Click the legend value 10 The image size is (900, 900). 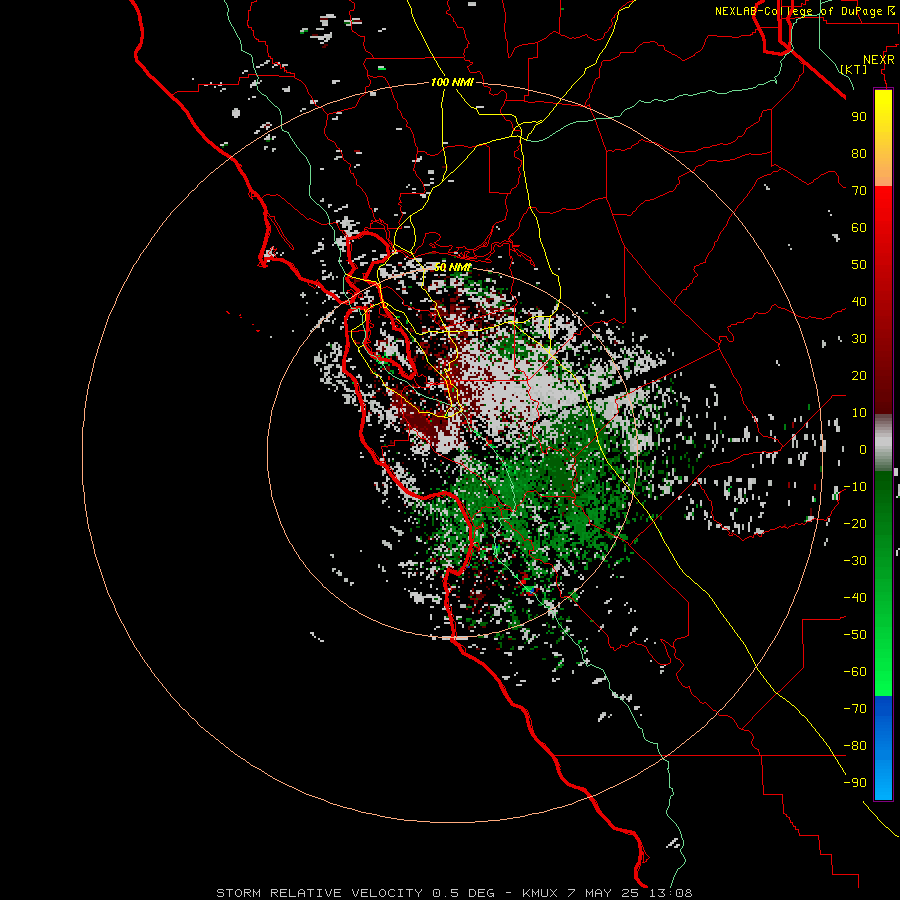point(859,413)
